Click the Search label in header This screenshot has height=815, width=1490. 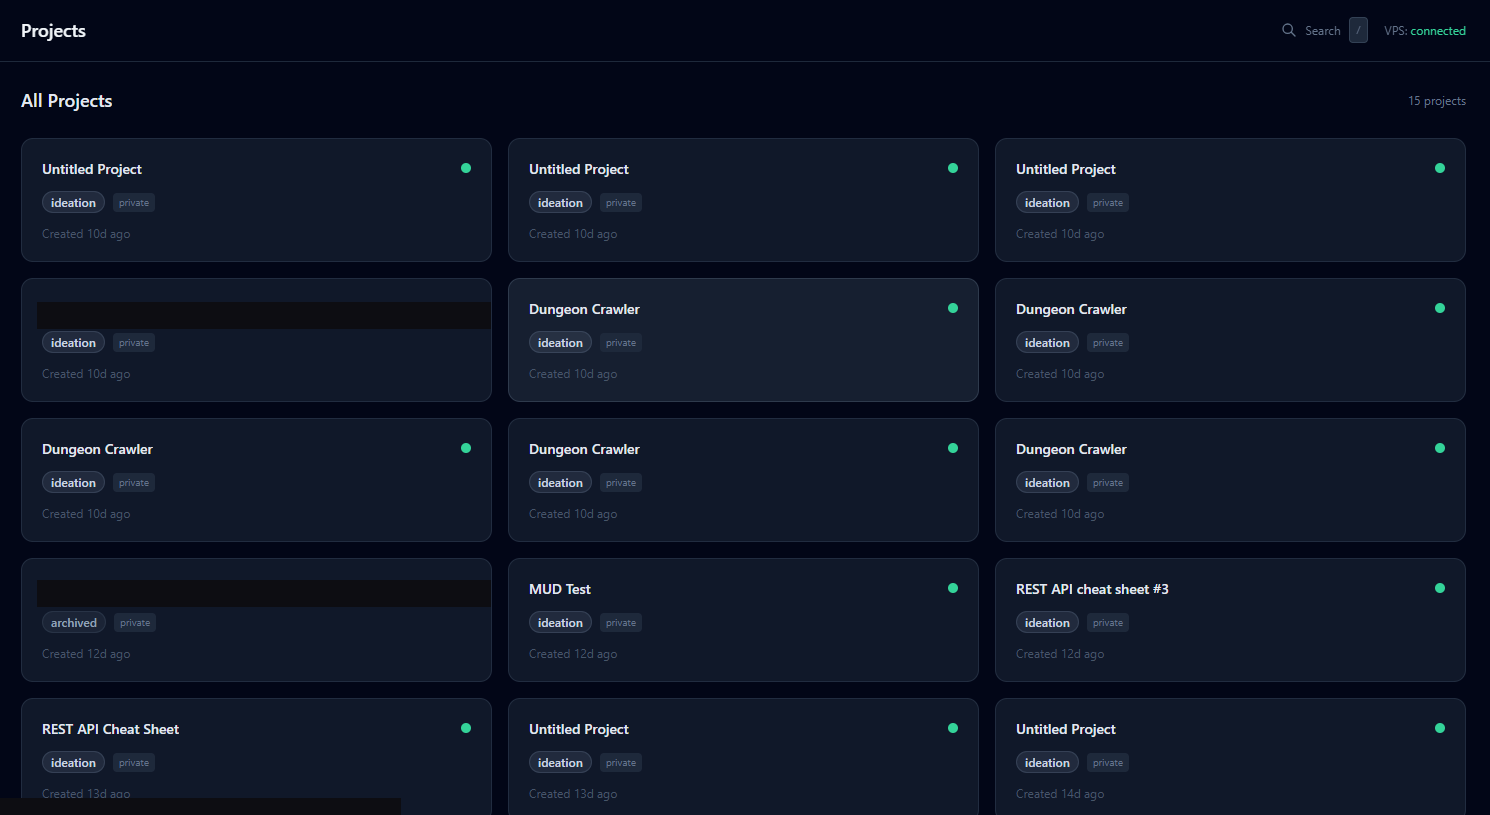click(x=1322, y=31)
